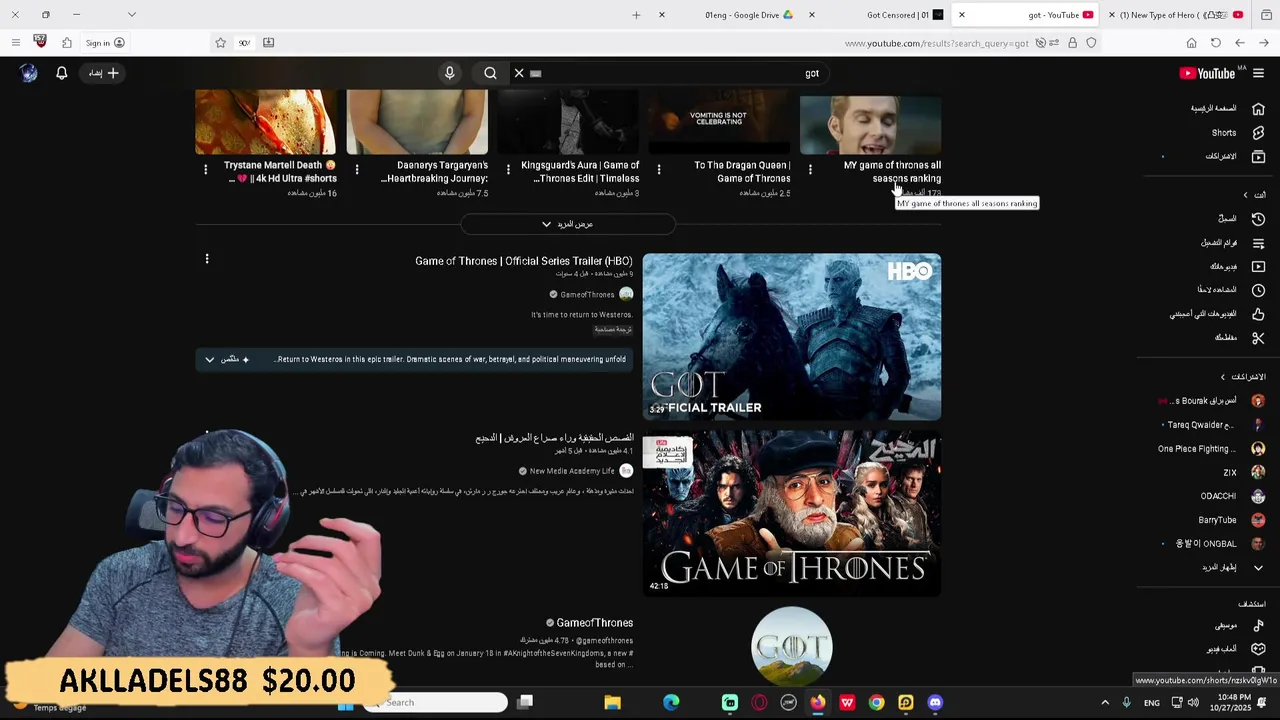Open options for To The Dragon Queen short

click(x=659, y=170)
